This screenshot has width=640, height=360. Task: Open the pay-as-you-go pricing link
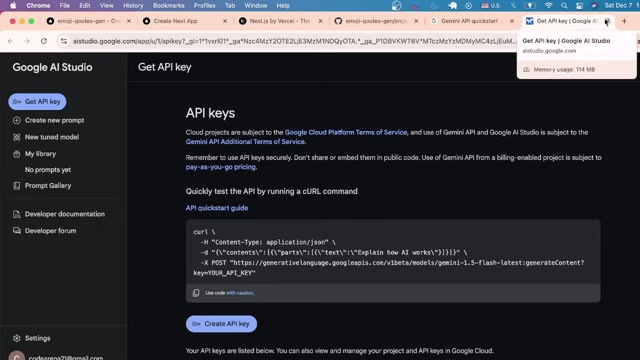[x=221, y=167]
